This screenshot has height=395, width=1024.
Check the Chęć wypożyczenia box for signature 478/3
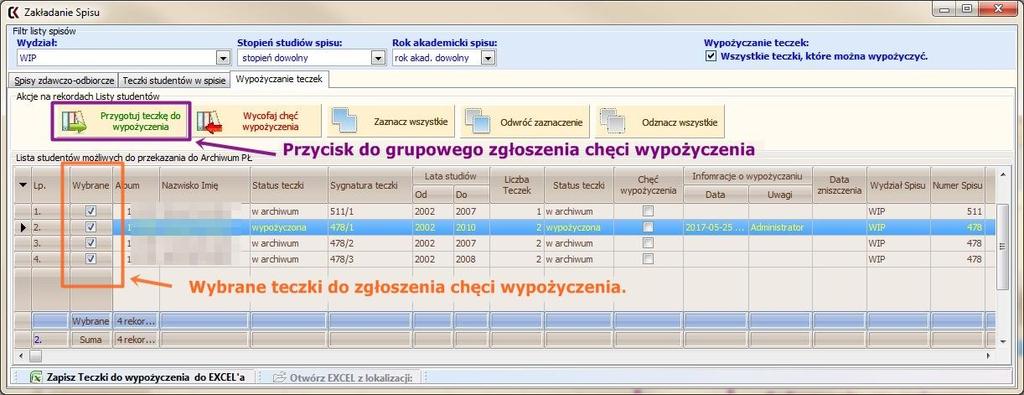tap(647, 259)
